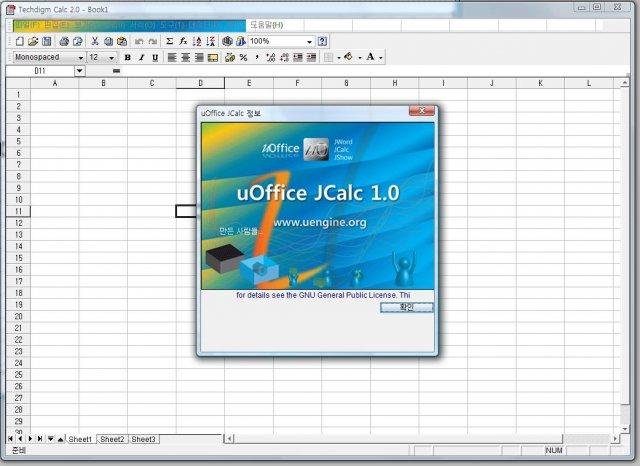Click vertical scrollbar down arrow
The width and height of the screenshot is (640, 466).
pos(624,429)
